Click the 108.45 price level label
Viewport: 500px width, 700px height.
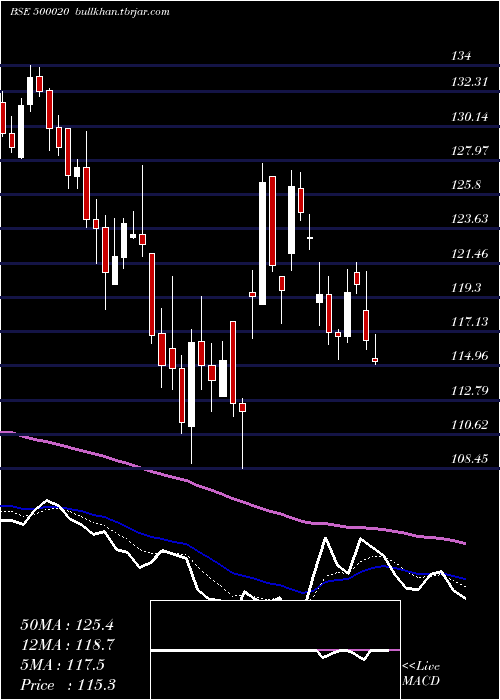pos(470,459)
